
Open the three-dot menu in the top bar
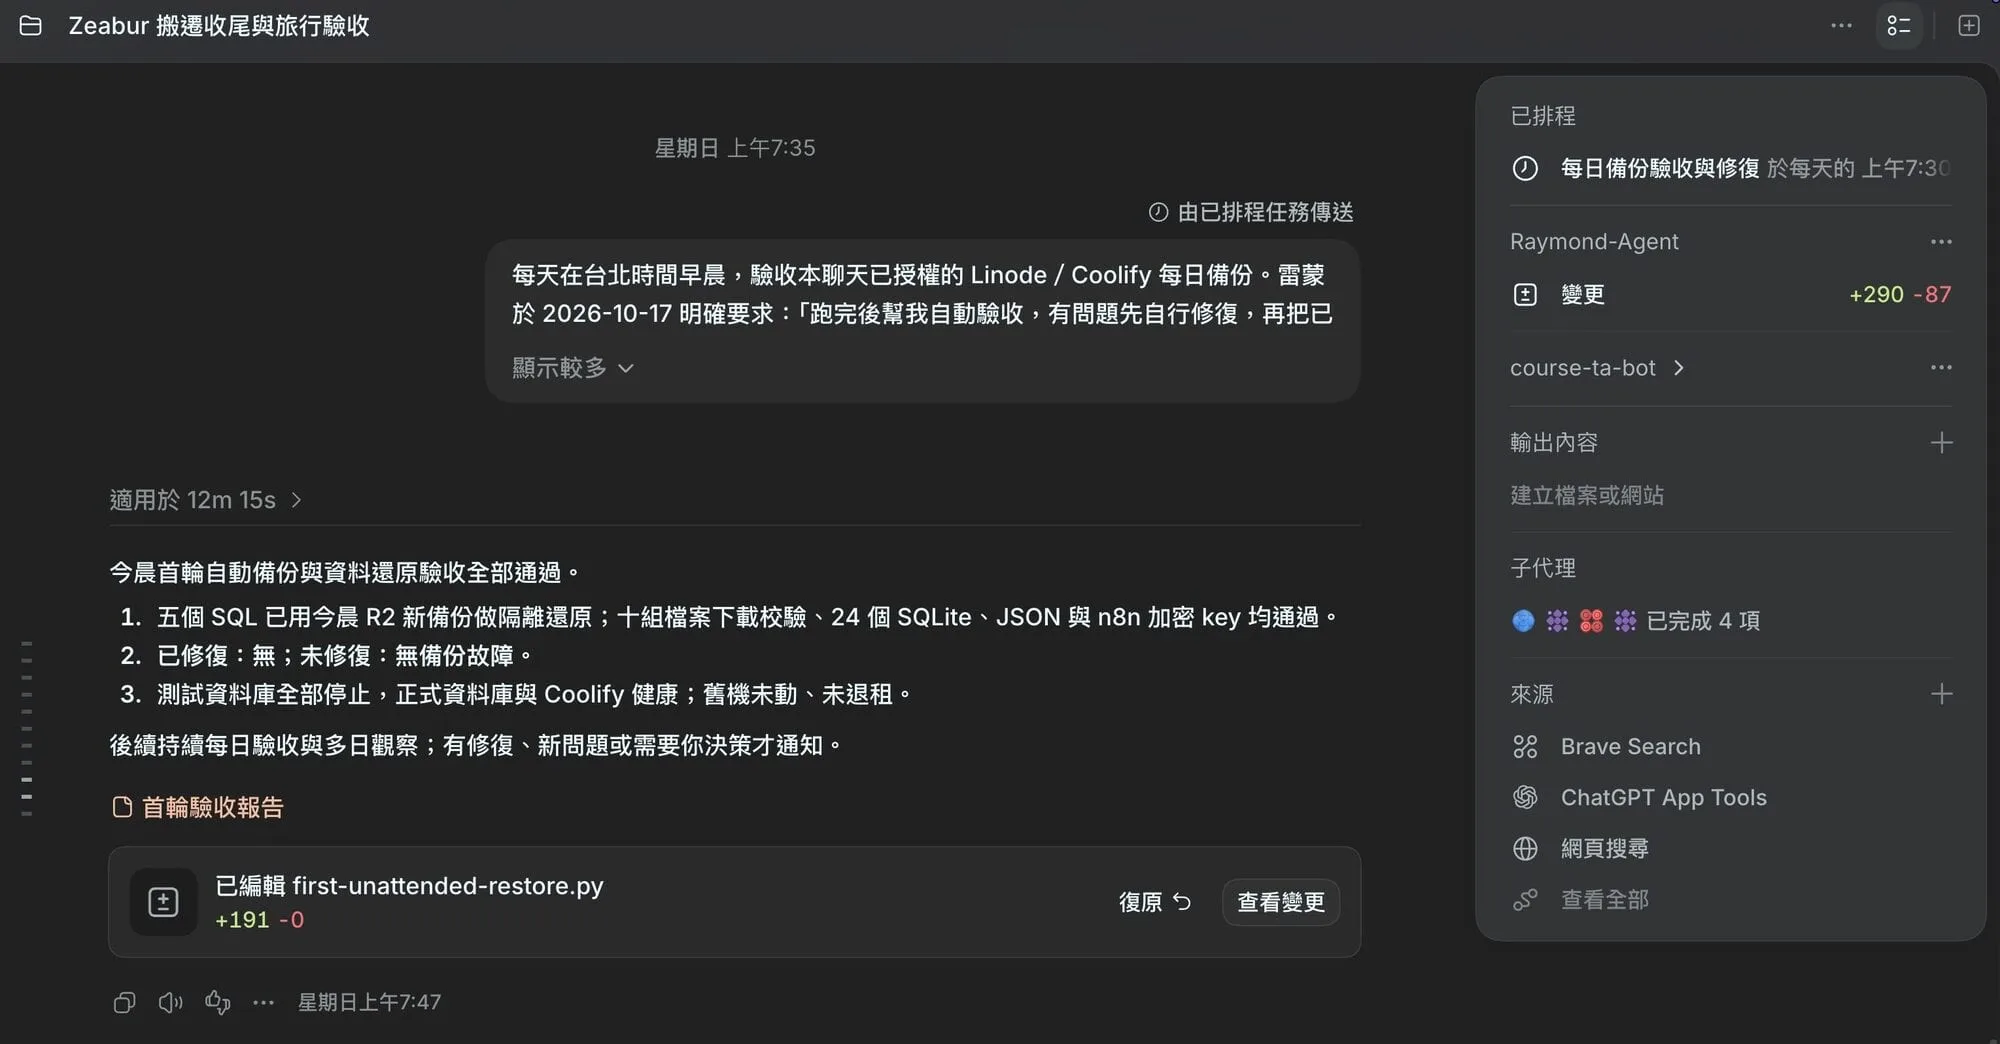(1841, 26)
